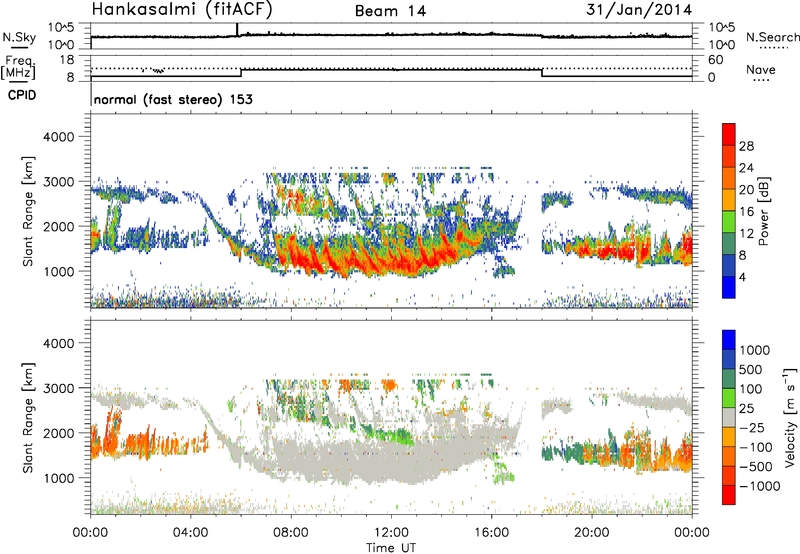Click the '28' power colorbar value

(746, 146)
